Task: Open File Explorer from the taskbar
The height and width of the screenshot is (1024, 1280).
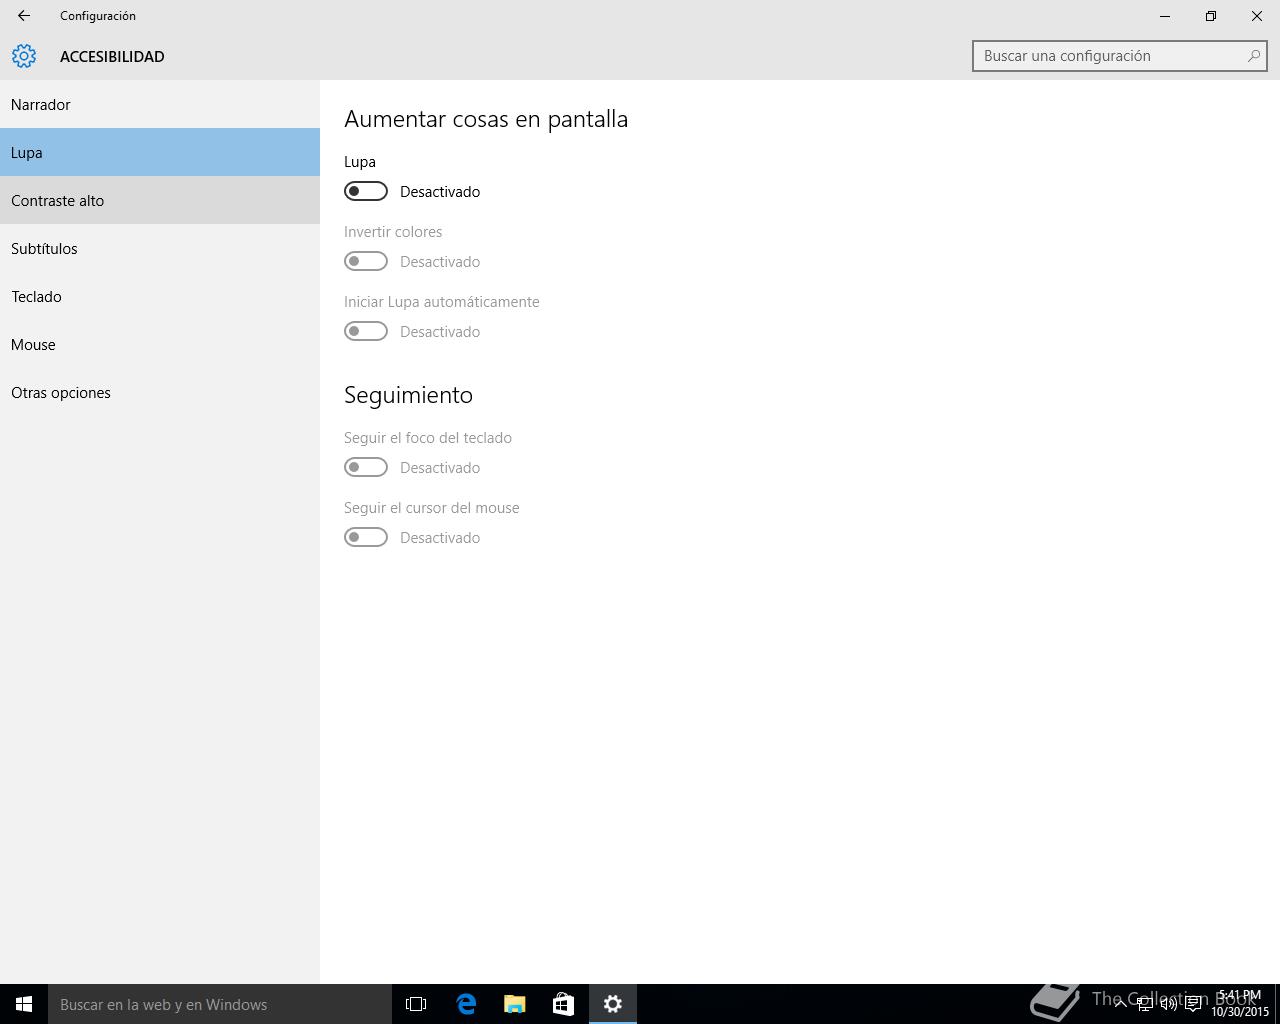Action: (x=515, y=1004)
